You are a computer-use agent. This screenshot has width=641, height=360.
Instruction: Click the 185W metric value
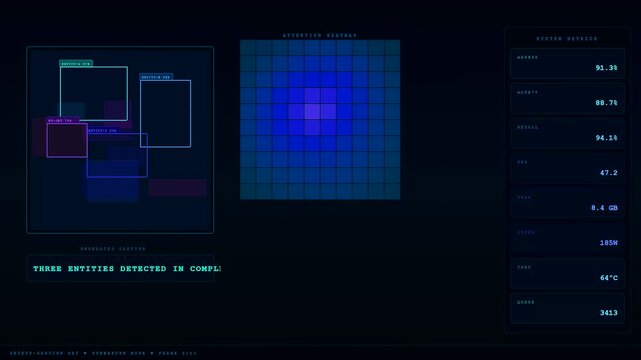(609, 243)
